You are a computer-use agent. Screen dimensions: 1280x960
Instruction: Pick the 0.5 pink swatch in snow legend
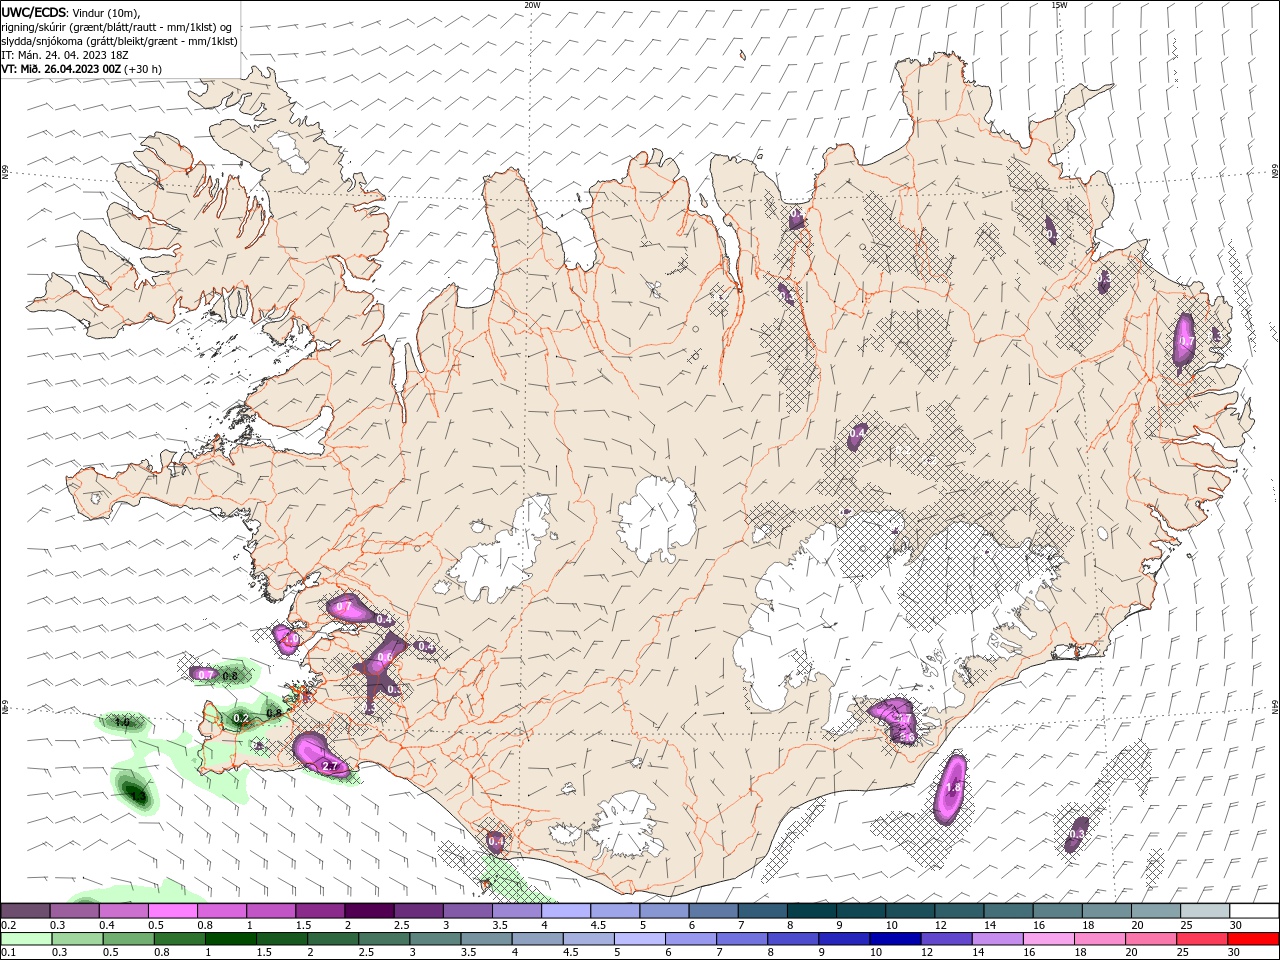tap(172, 911)
